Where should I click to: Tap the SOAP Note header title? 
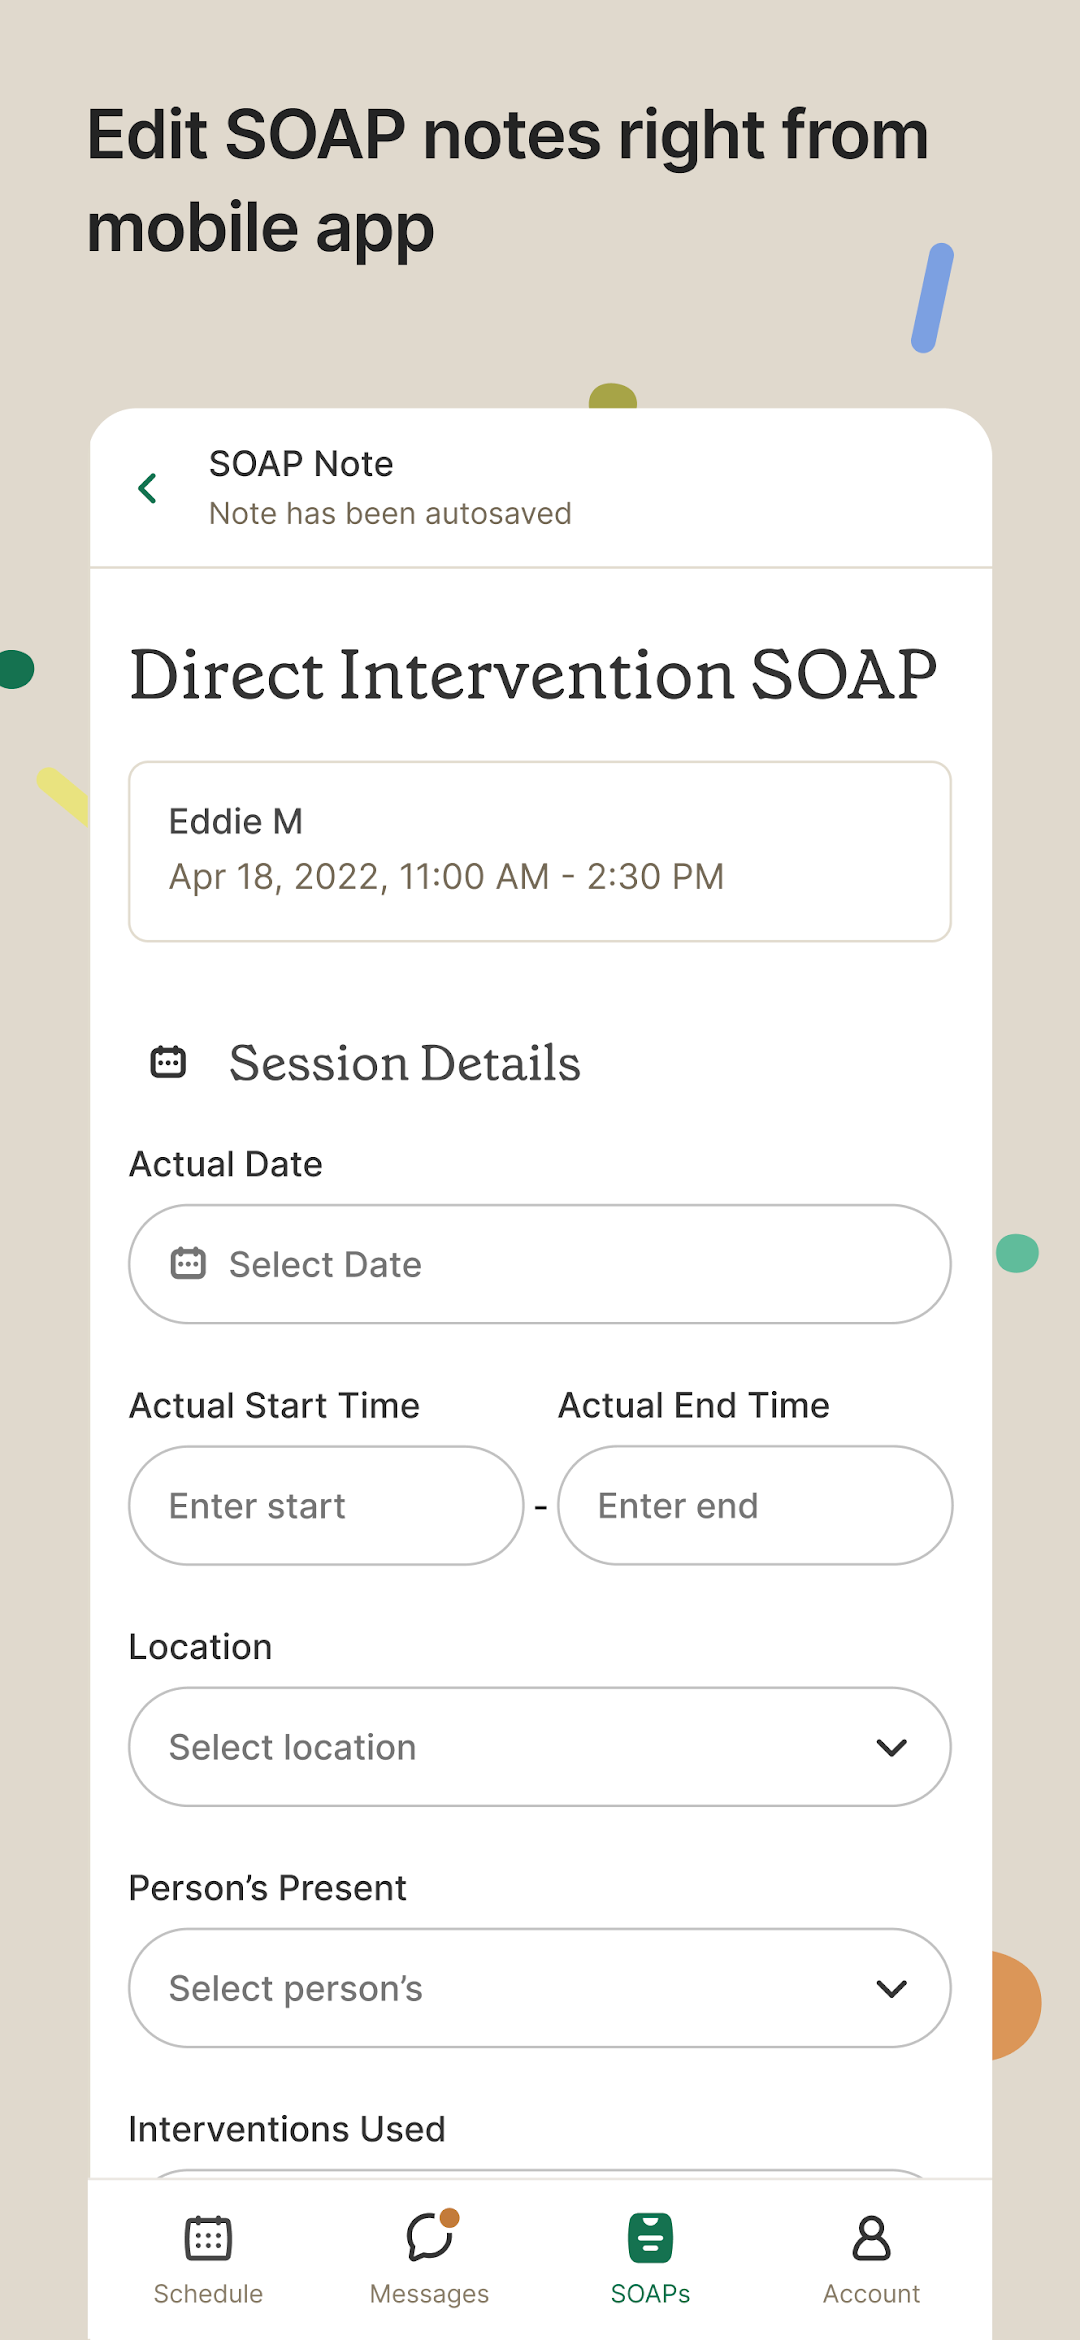click(x=301, y=464)
